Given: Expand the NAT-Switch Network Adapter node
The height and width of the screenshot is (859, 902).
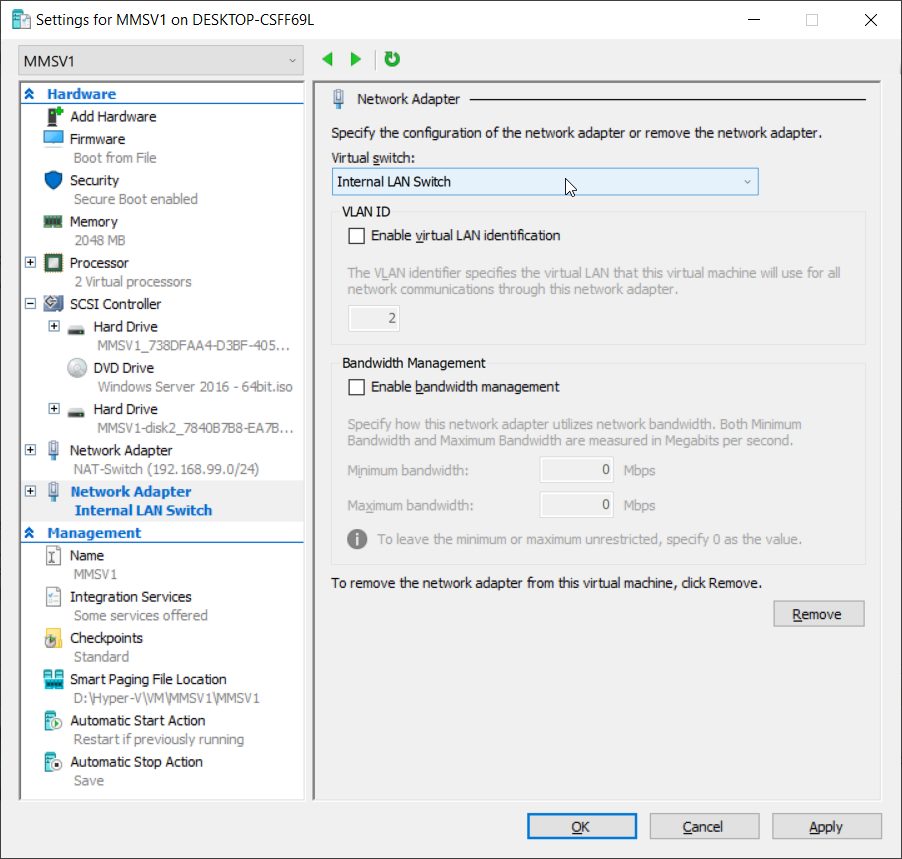Looking at the screenshot, I should click(x=30, y=450).
